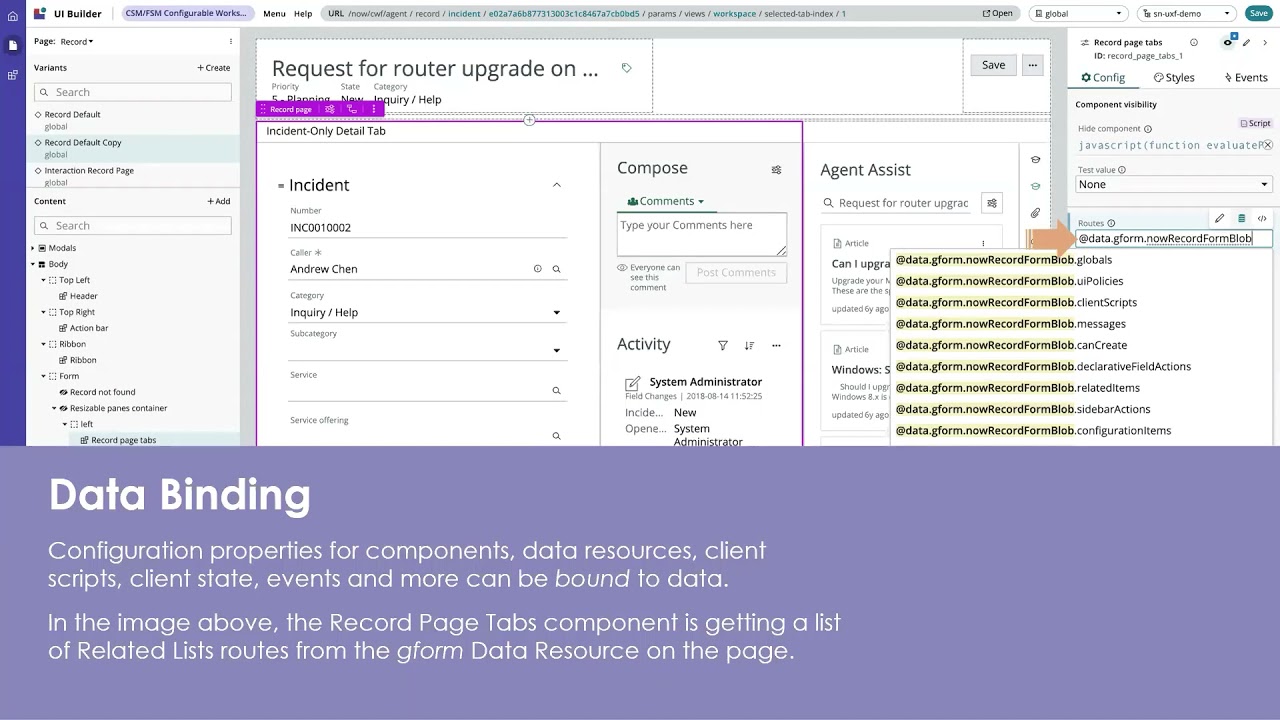Expand the component panel right chevron

[1265, 43]
